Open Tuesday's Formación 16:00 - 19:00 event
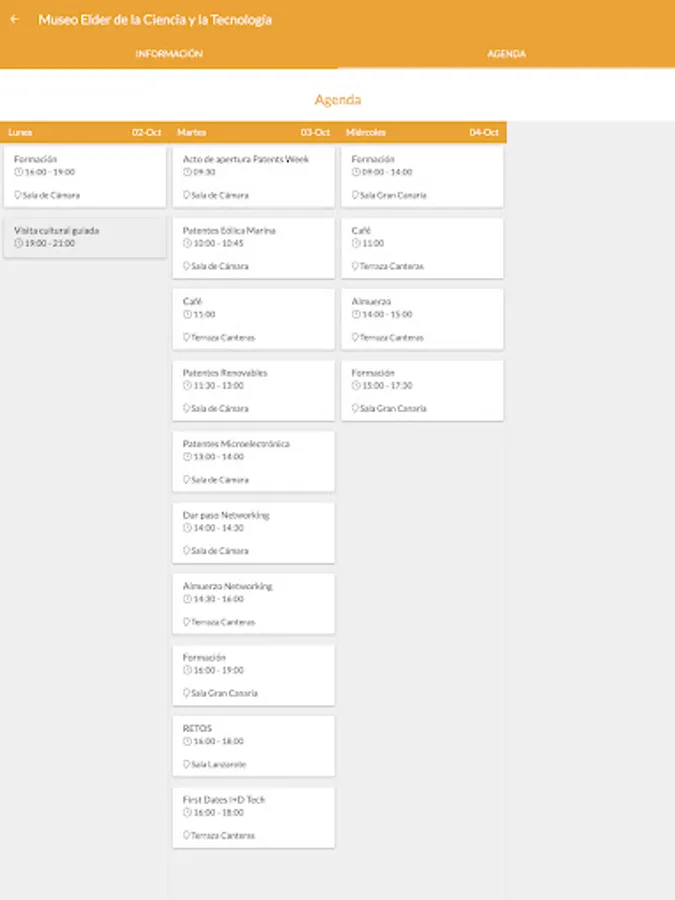 pyautogui.click(x=253, y=675)
